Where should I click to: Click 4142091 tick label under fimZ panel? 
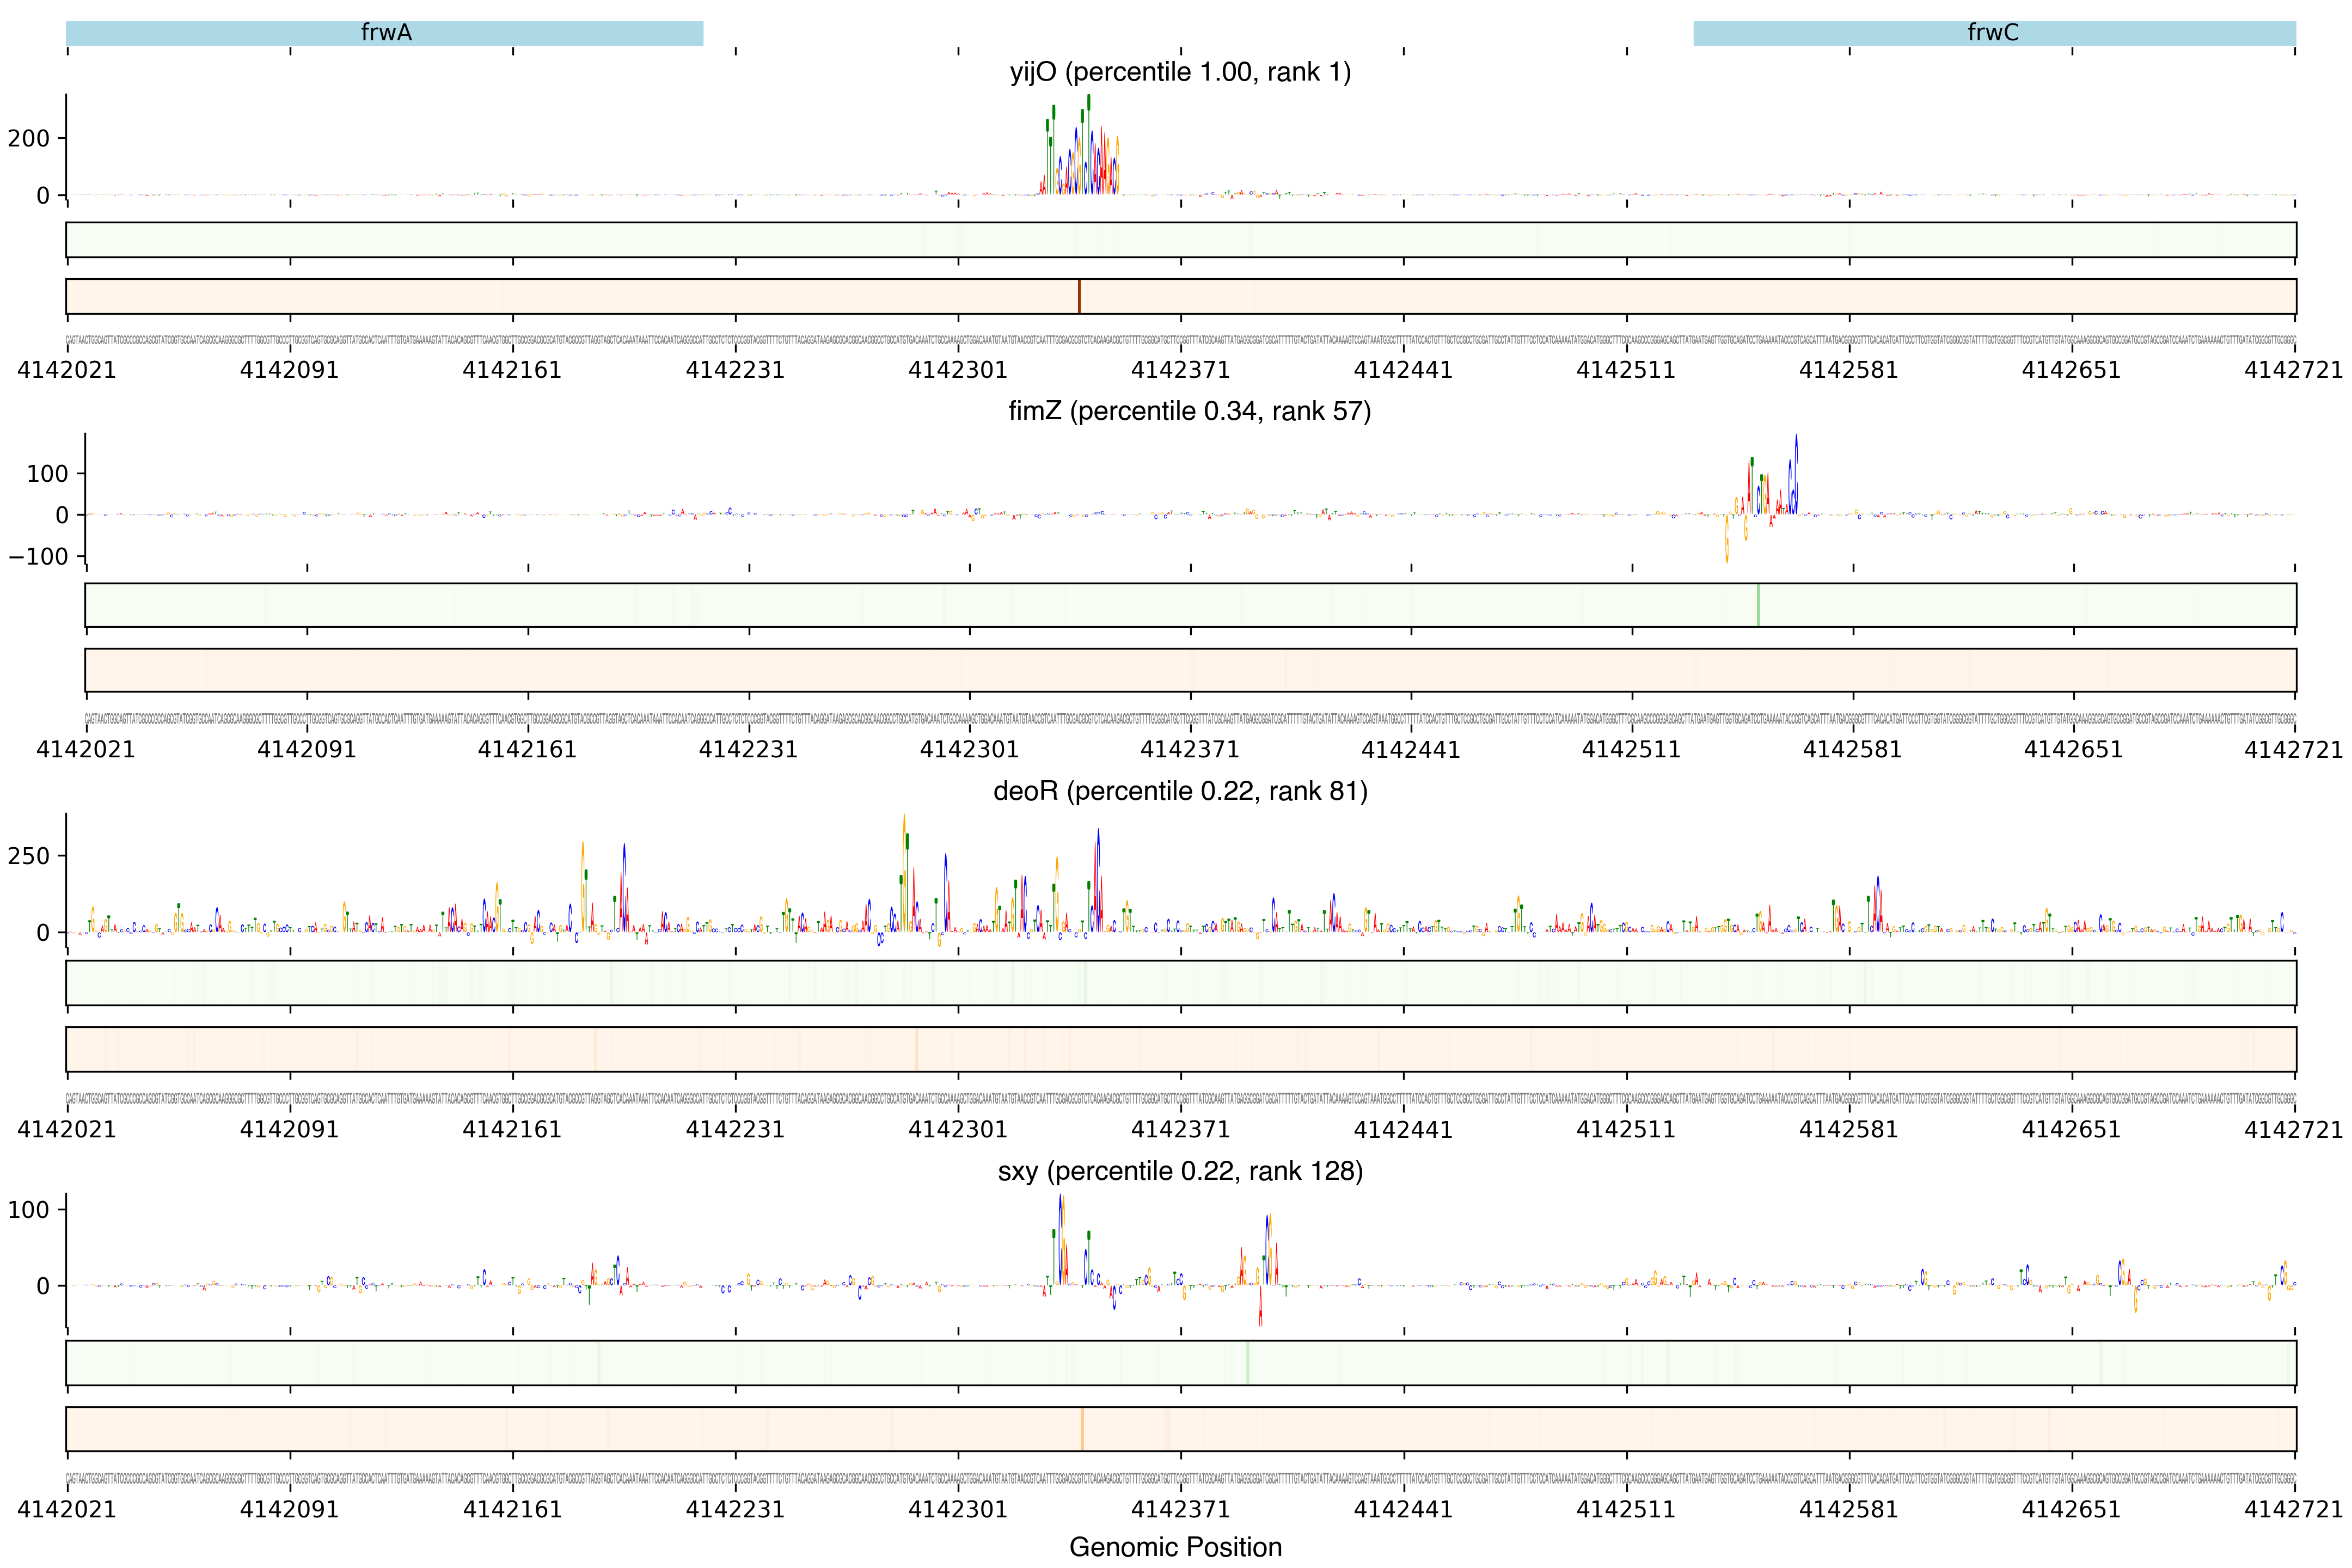pos(307,749)
